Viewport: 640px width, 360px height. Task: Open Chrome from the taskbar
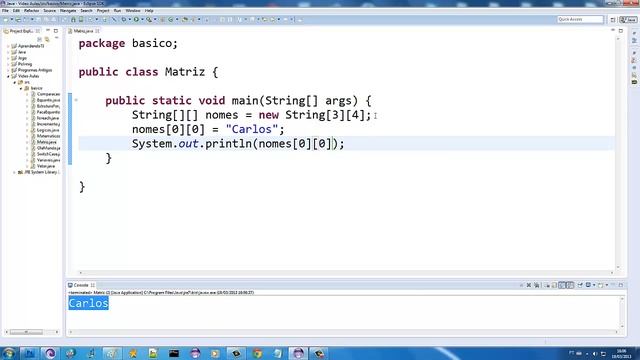[x=257, y=353]
